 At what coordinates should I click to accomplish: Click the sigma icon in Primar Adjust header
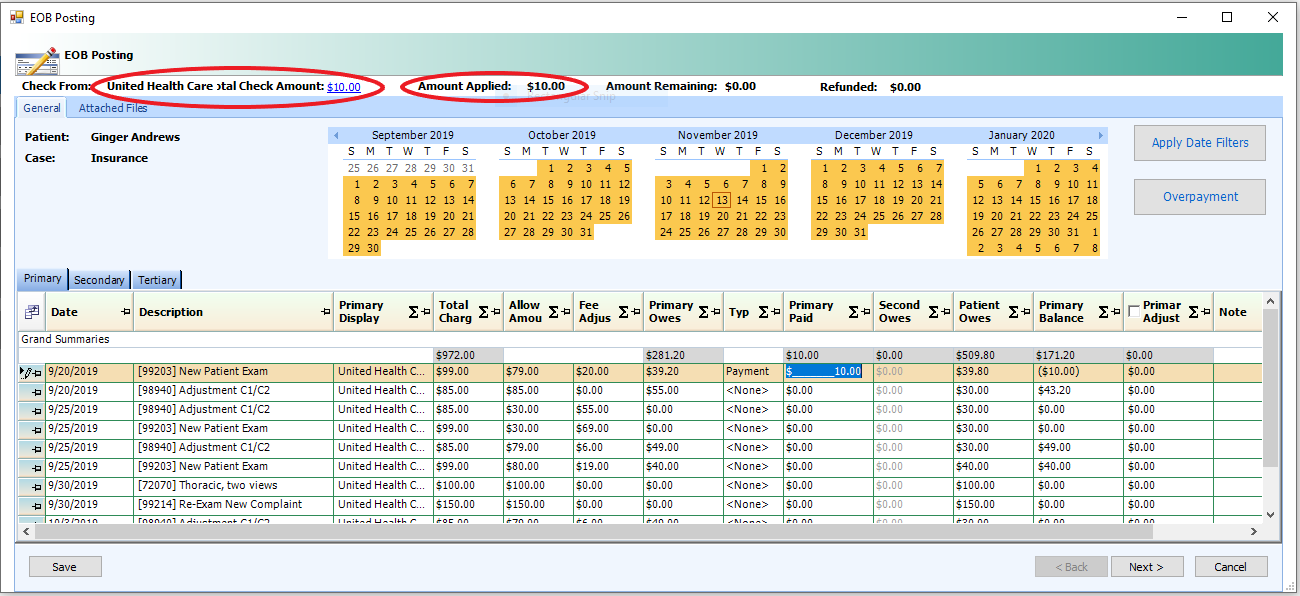tap(1192, 312)
